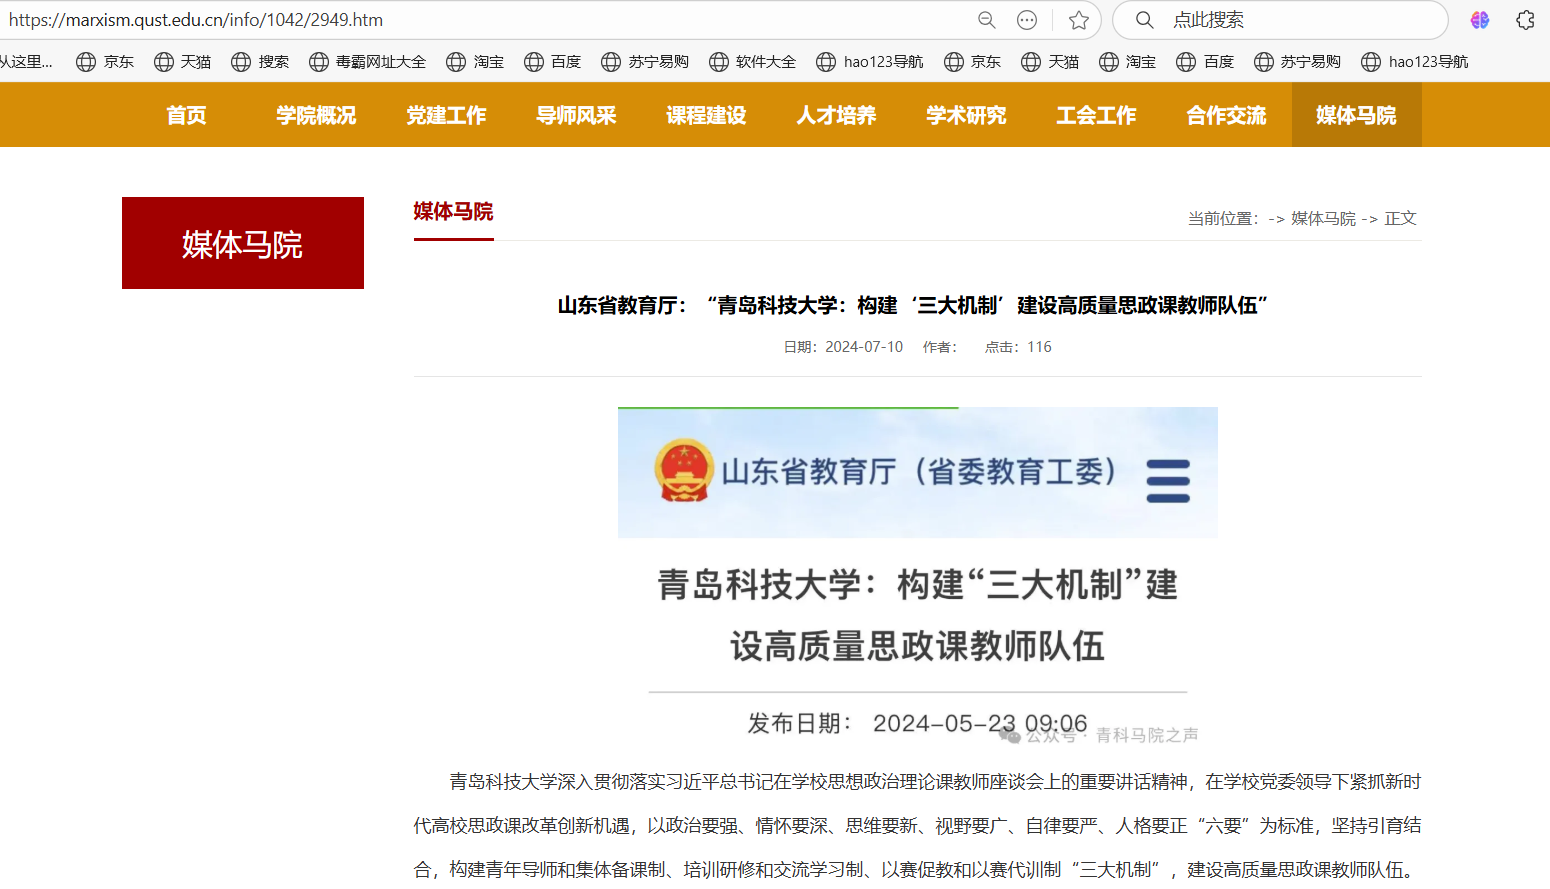Switch to the 媒体马院 navigation tab
1550x889 pixels.
1356,115
